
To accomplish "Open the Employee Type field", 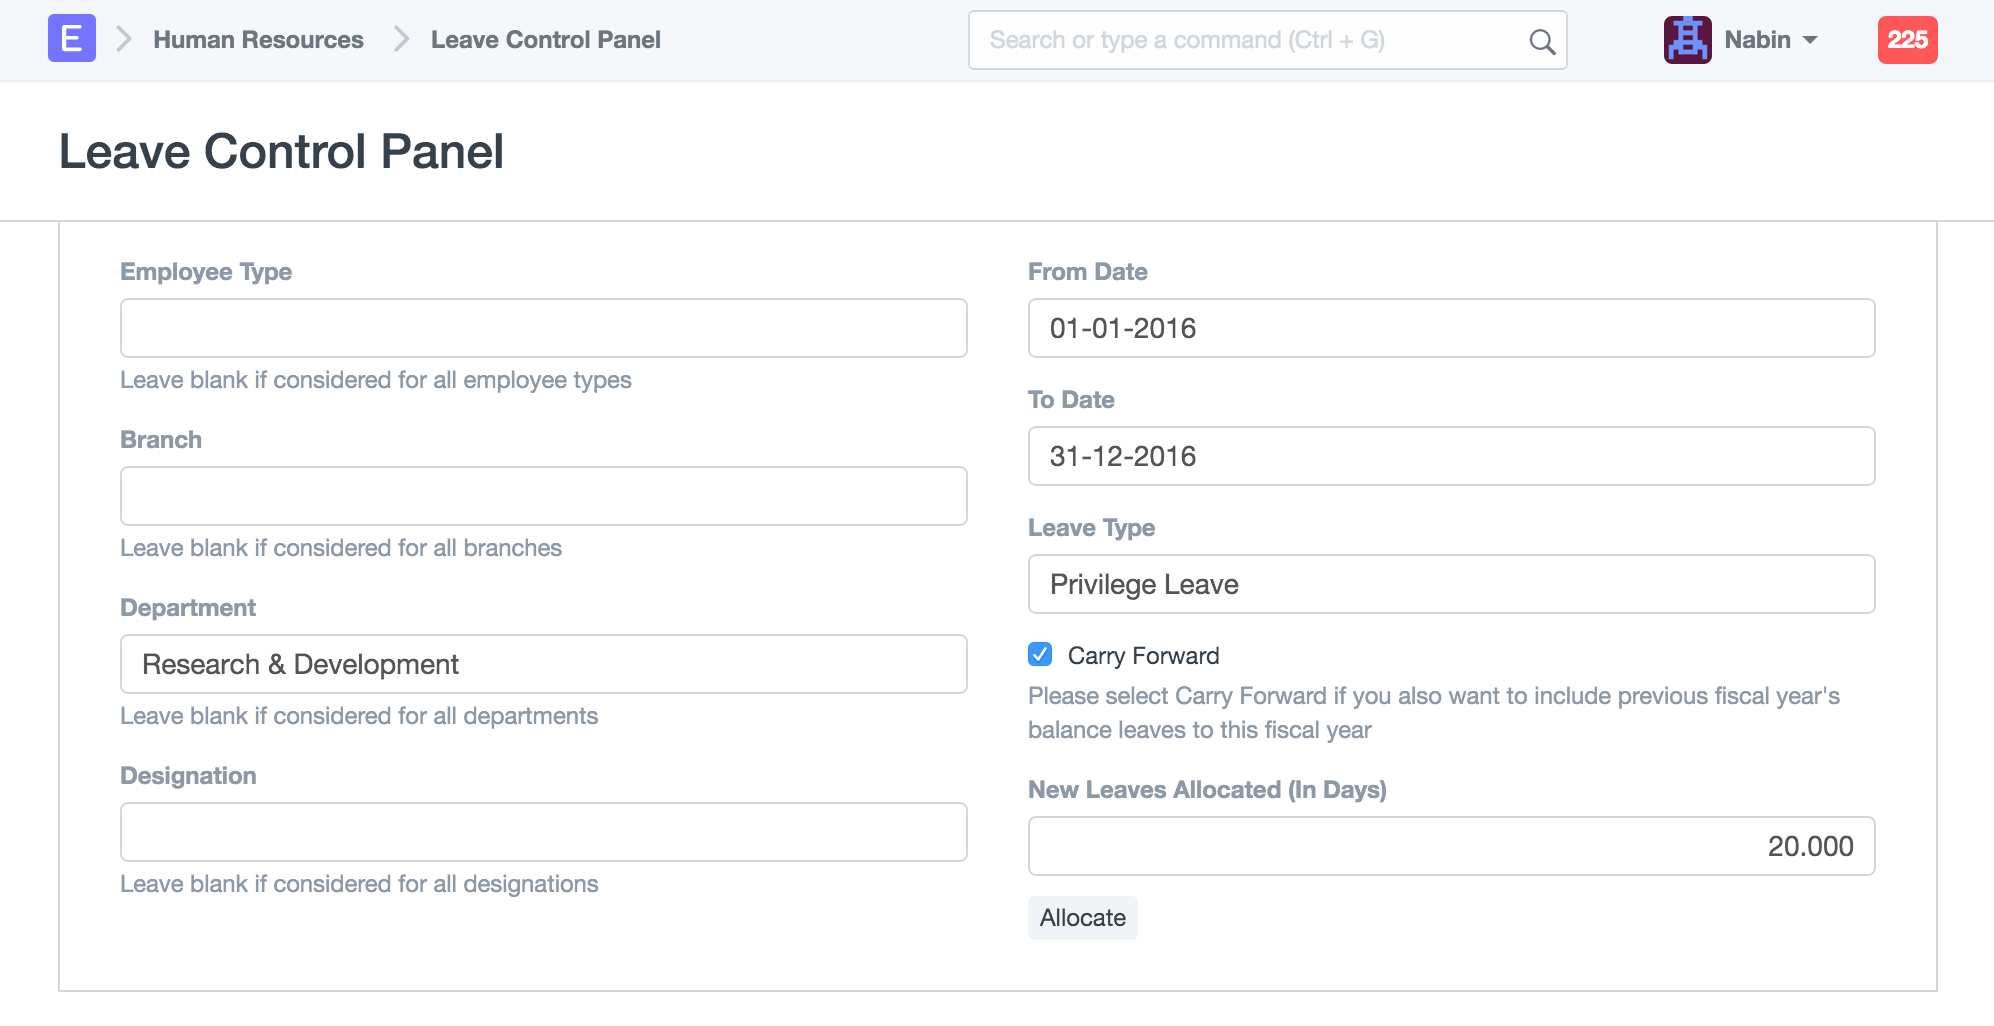I will (543, 328).
